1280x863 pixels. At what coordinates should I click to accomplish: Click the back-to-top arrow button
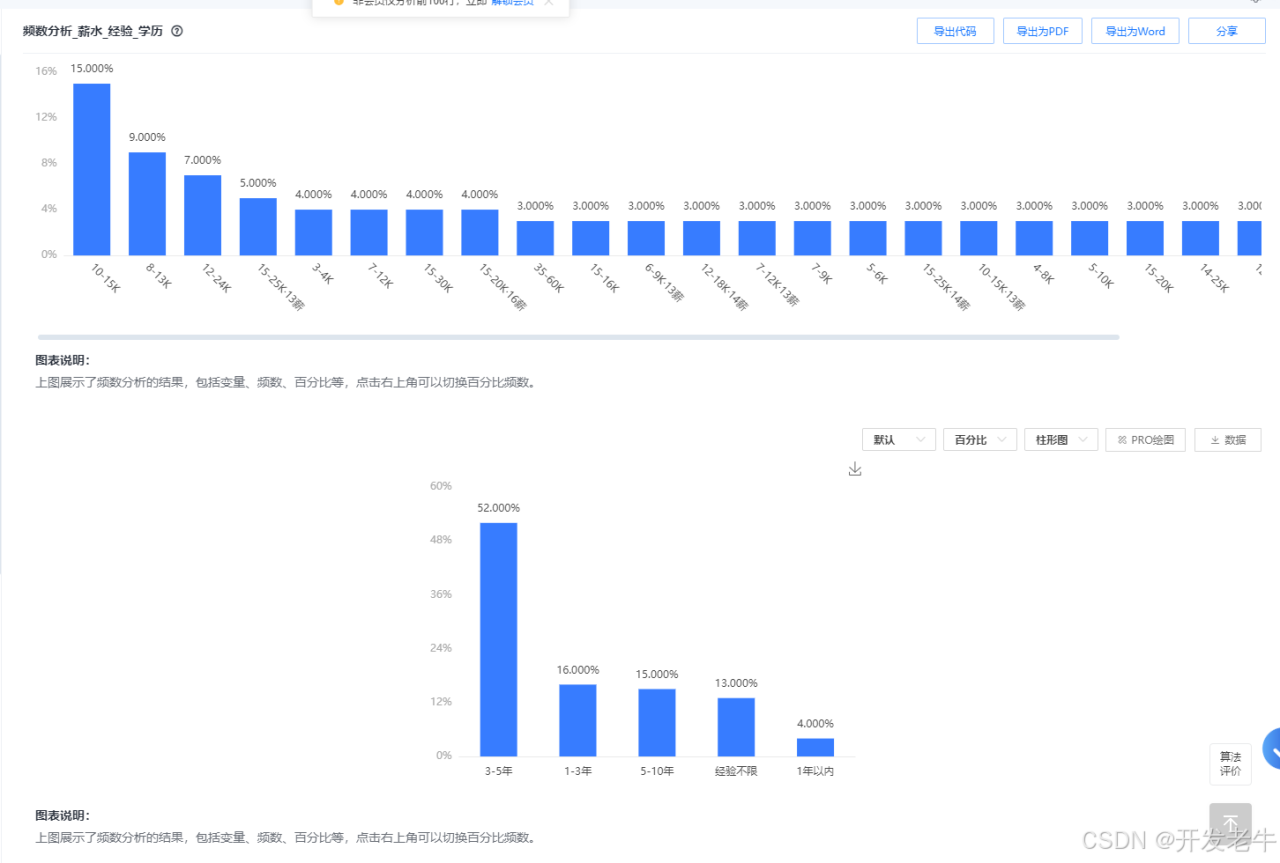click(x=1230, y=822)
